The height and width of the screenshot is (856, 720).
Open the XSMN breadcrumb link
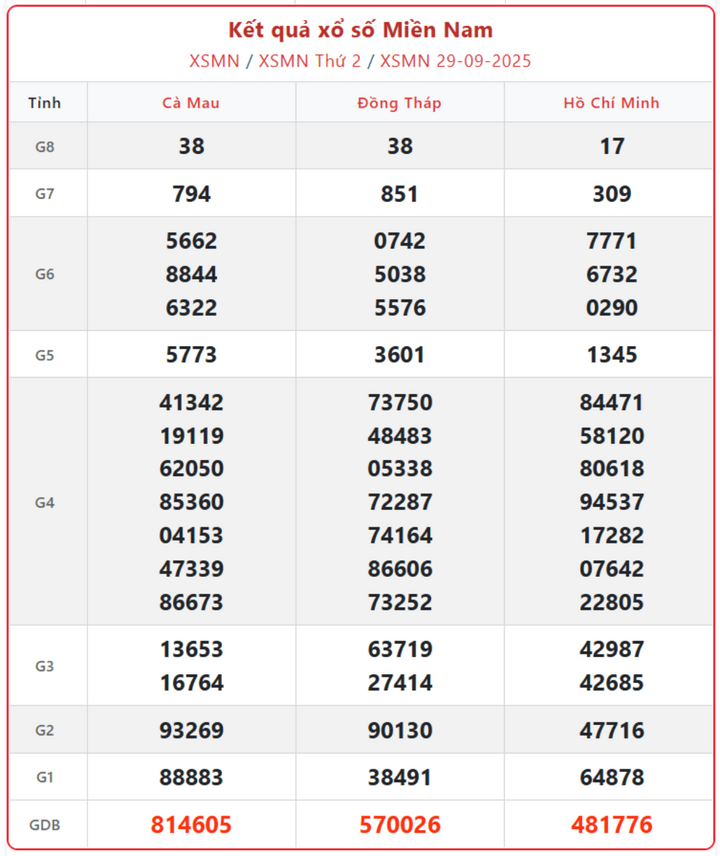coord(214,61)
